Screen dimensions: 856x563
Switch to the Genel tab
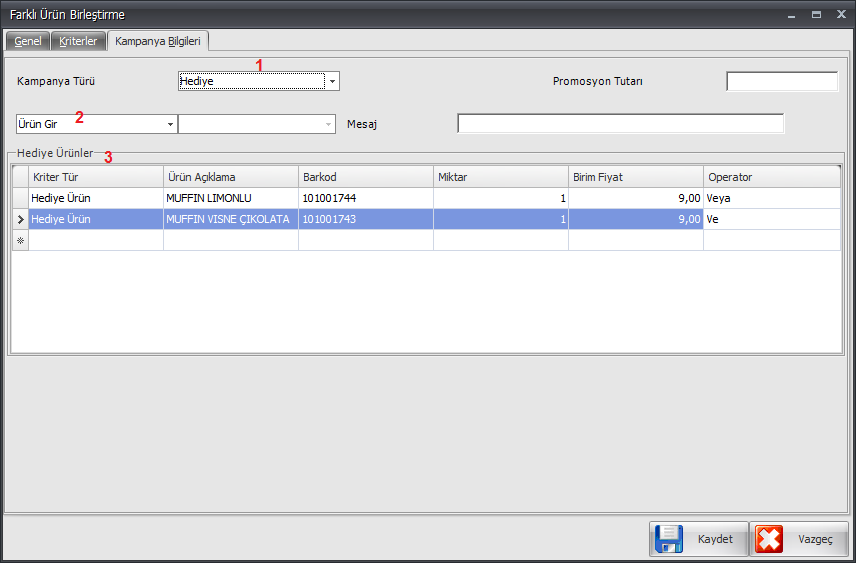click(x=27, y=41)
